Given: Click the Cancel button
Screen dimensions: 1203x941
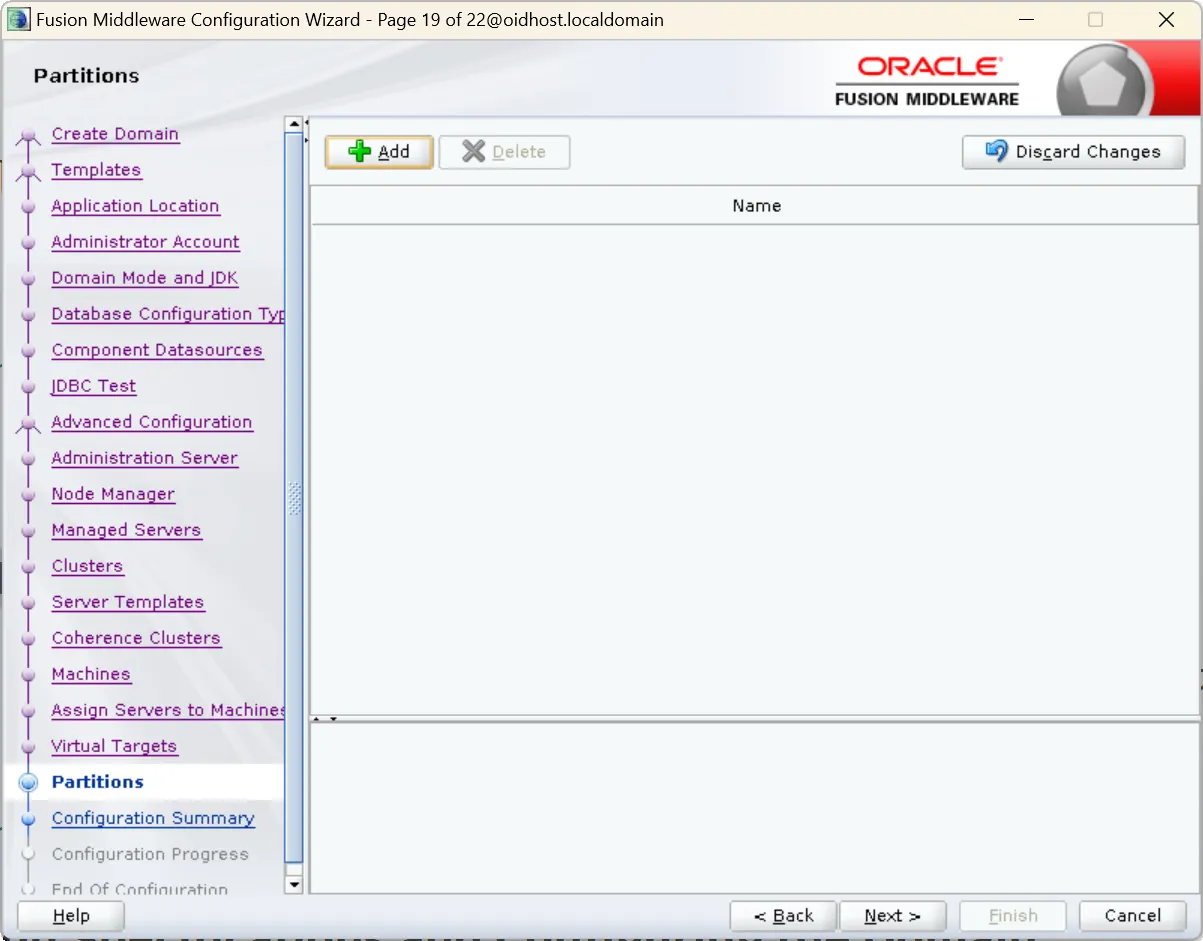Looking at the screenshot, I should click(1133, 916).
